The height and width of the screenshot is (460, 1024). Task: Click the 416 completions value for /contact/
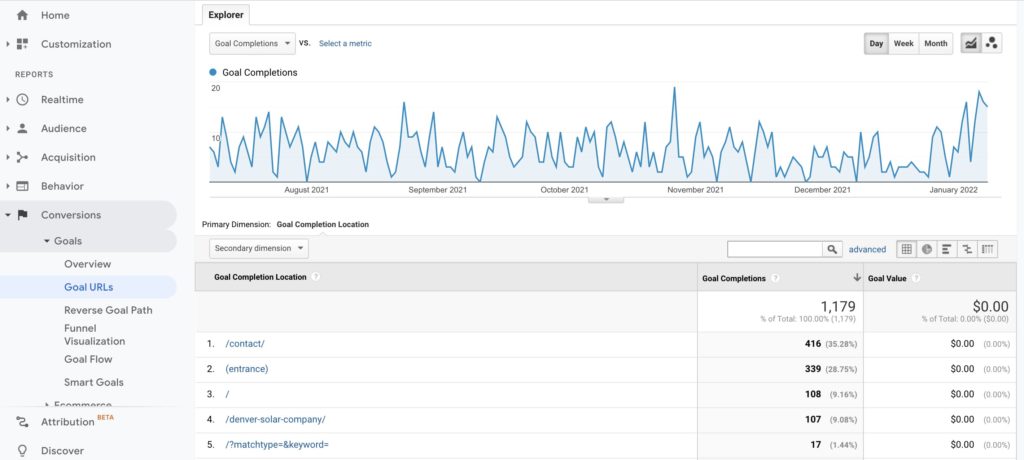click(x=813, y=344)
